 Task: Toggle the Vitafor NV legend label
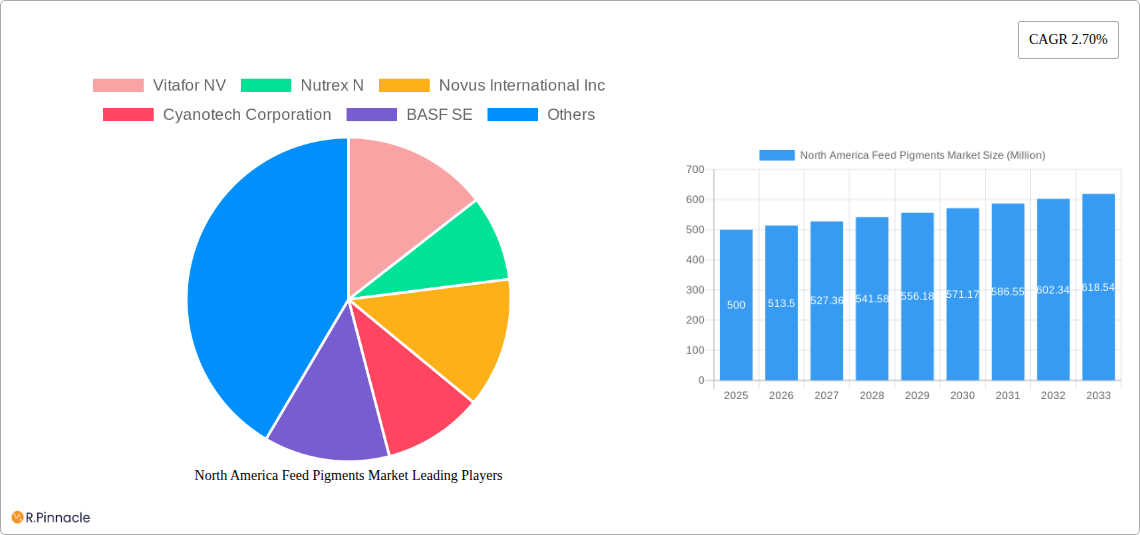[x=189, y=86]
